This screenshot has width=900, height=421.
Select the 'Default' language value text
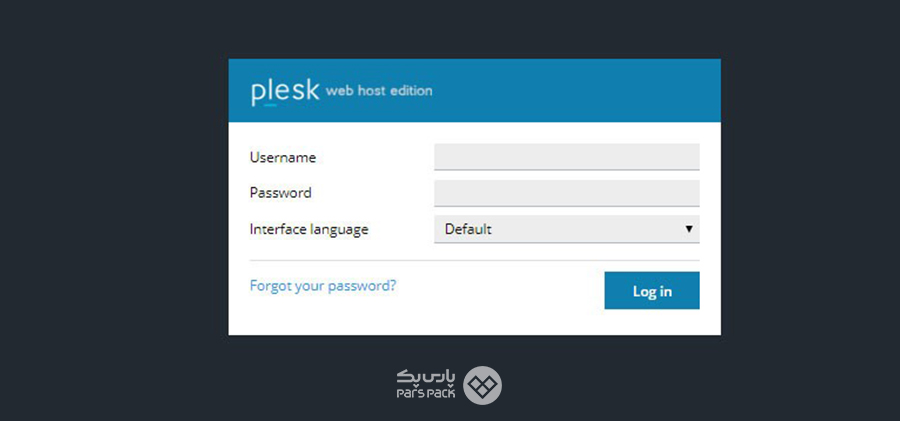[468, 229]
